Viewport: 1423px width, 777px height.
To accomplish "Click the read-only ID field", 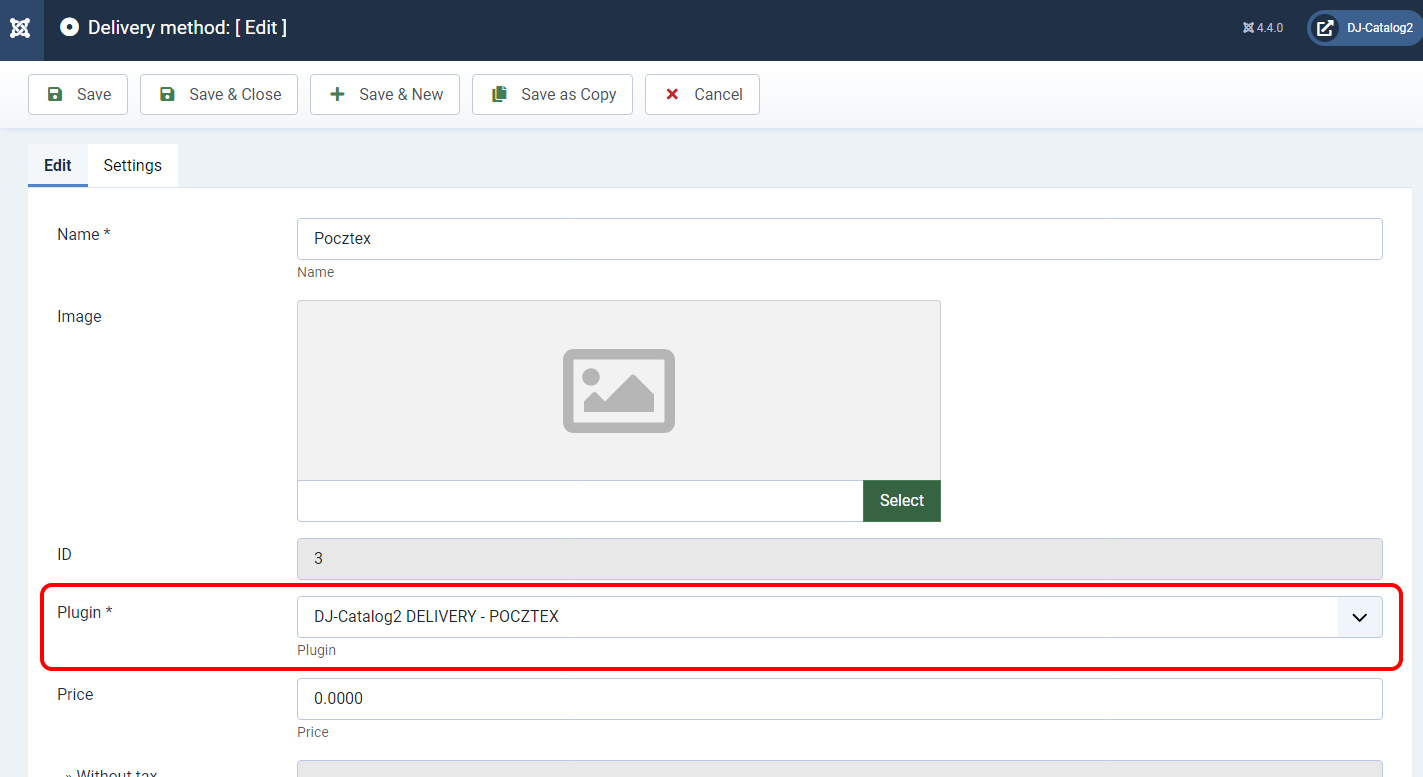I will point(840,559).
